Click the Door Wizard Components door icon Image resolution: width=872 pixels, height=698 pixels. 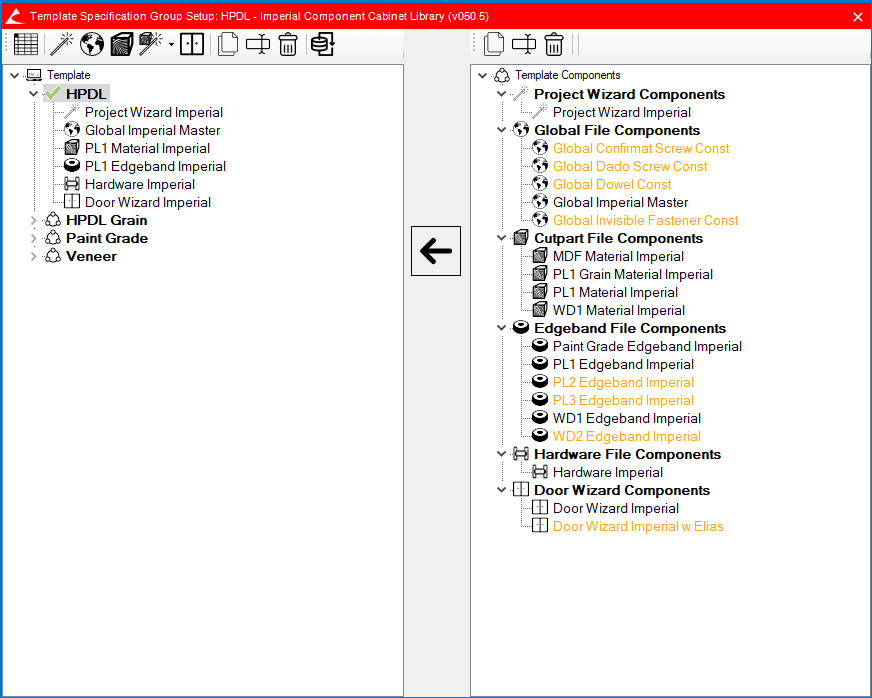click(521, 489)
